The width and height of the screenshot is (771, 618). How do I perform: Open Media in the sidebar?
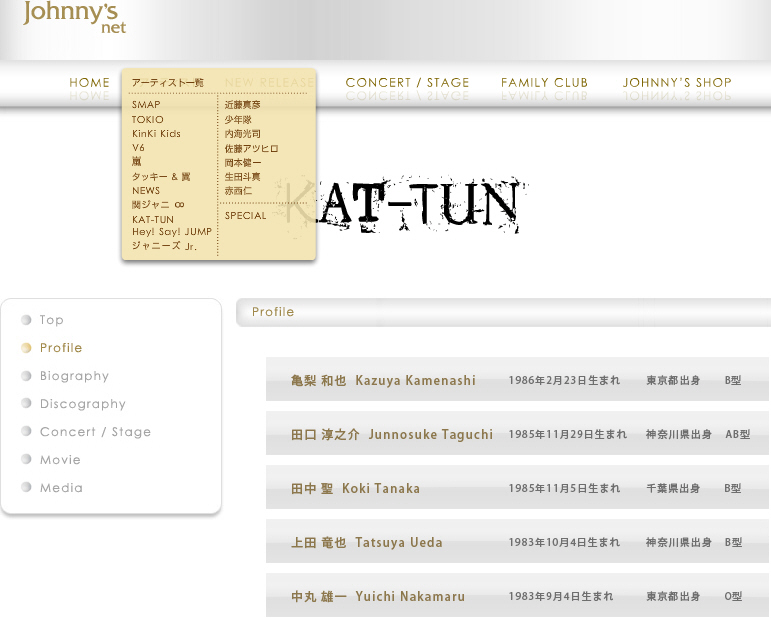61,488
